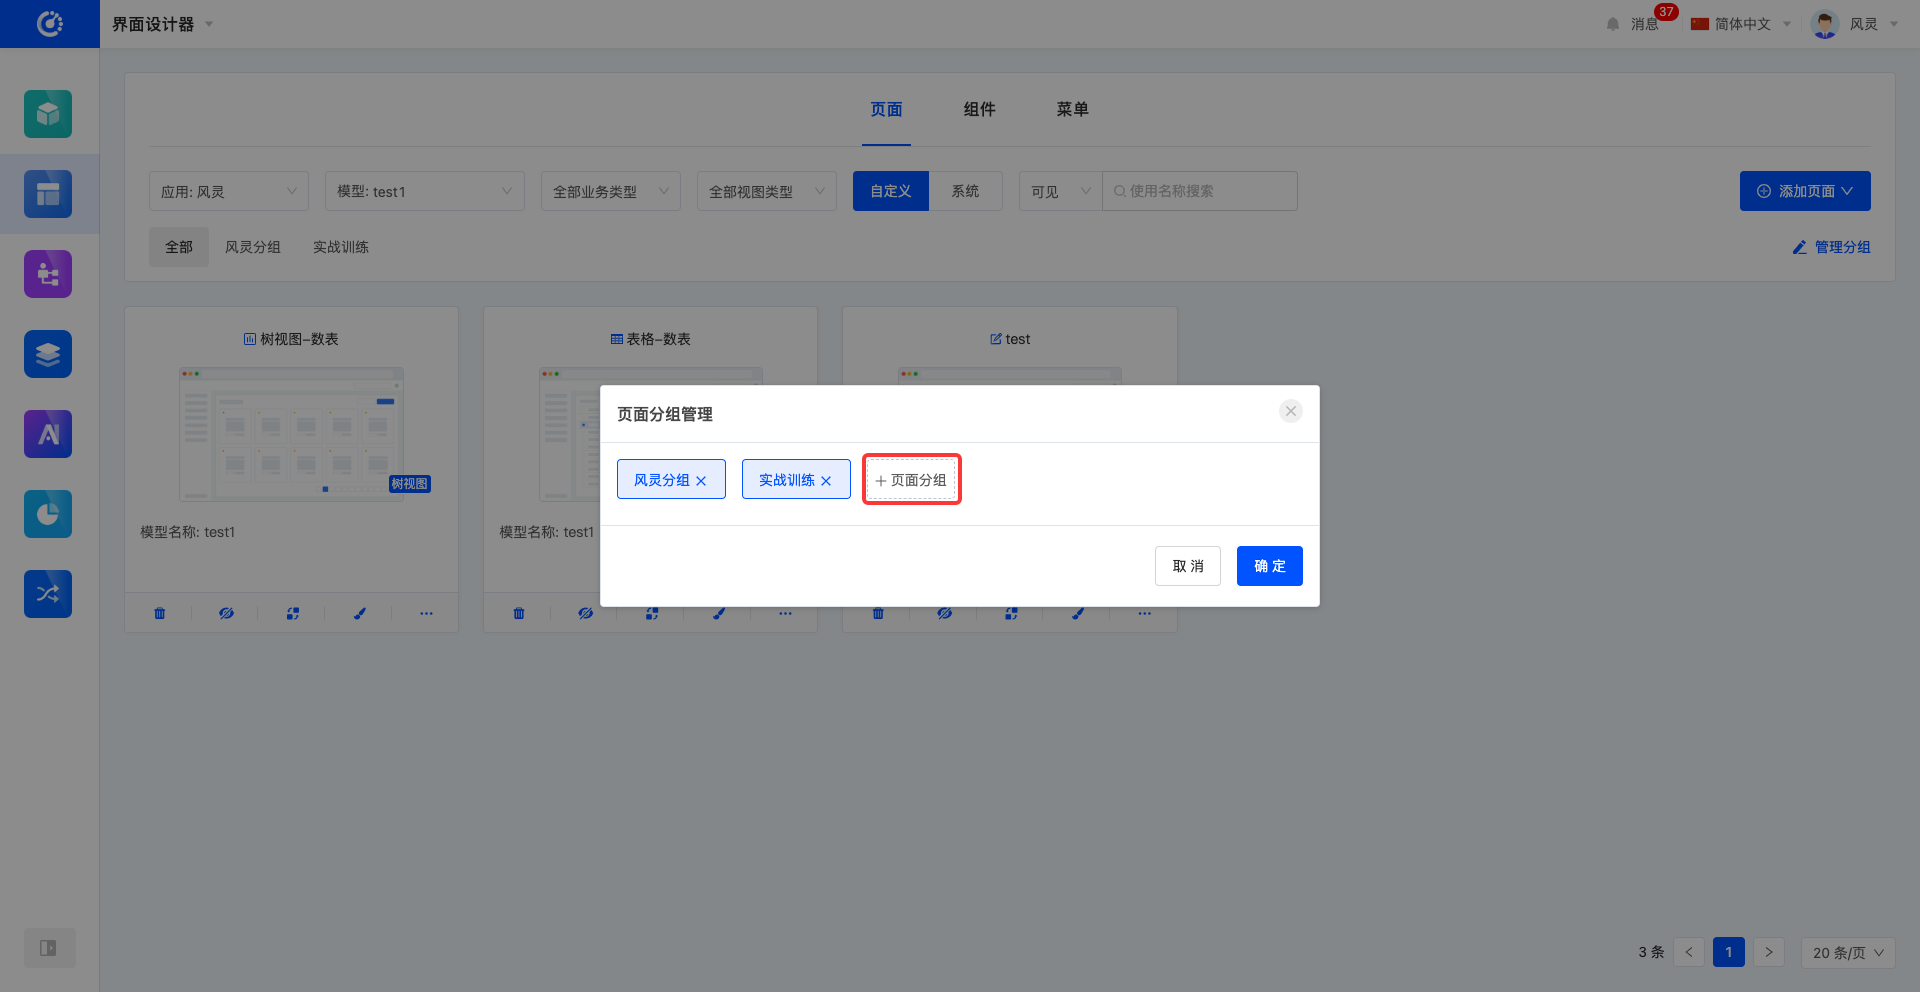Click the 确定 button in dialog

pyautogui.click(x=1269, y=566)
